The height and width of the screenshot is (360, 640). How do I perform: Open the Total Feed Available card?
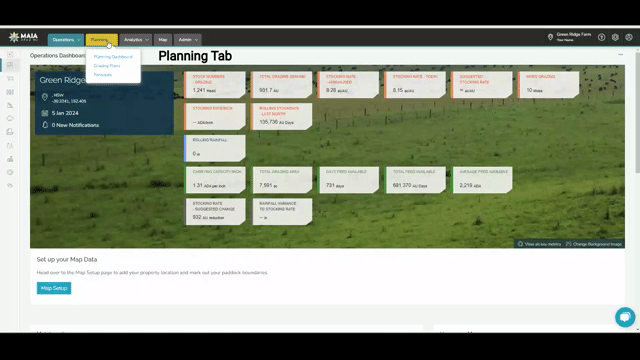click(x=415, y=180)
